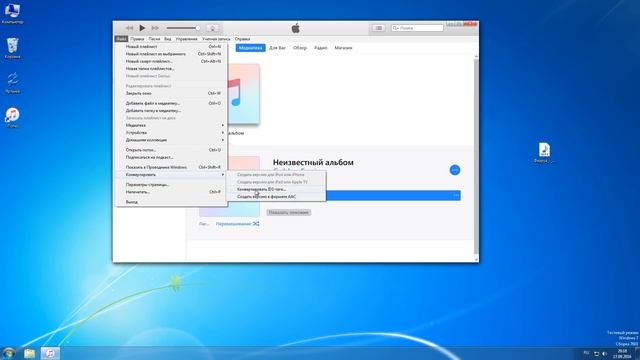Select Добавить папку в медиатеку
The image size is (640, 360).
point(171,111)
